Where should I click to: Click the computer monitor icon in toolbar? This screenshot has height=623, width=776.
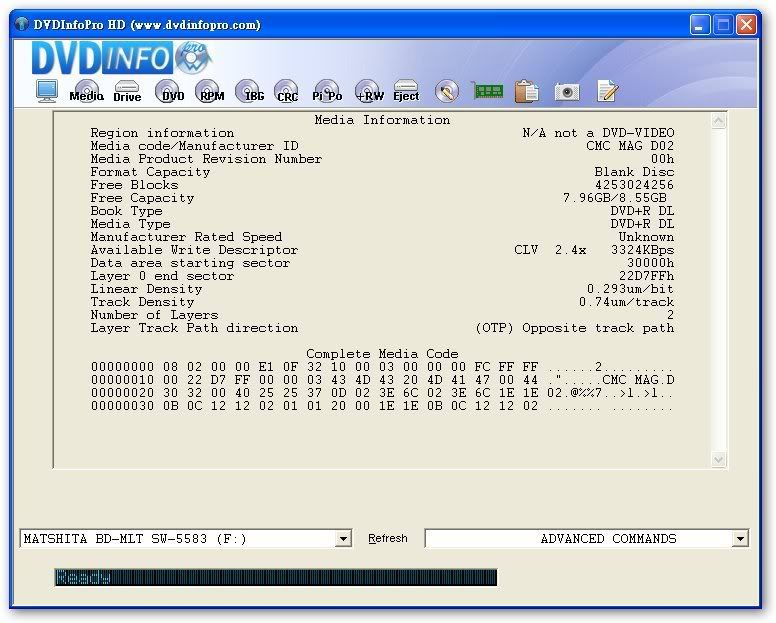click(x=47, y=91)
